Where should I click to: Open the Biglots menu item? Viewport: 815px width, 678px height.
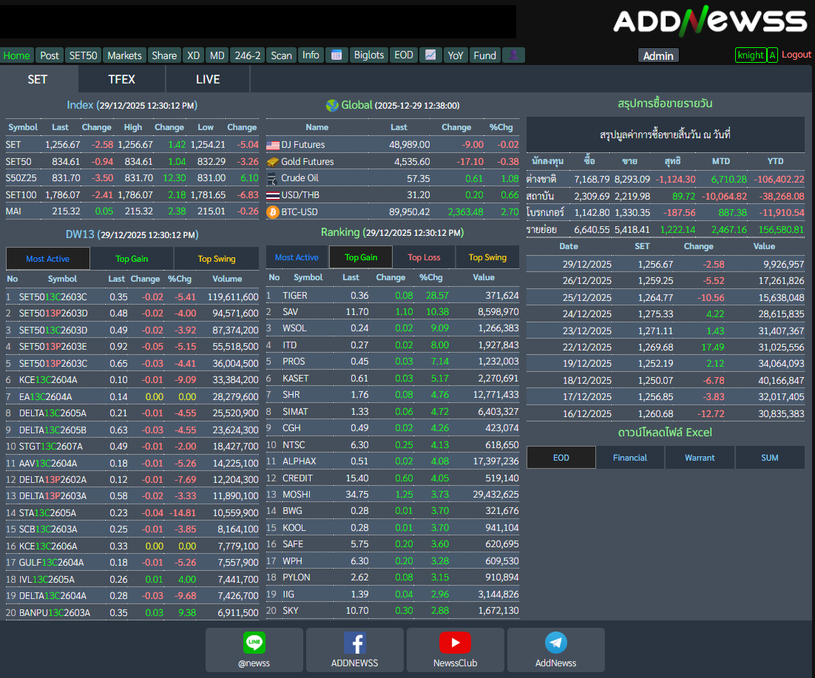(368, 55)
